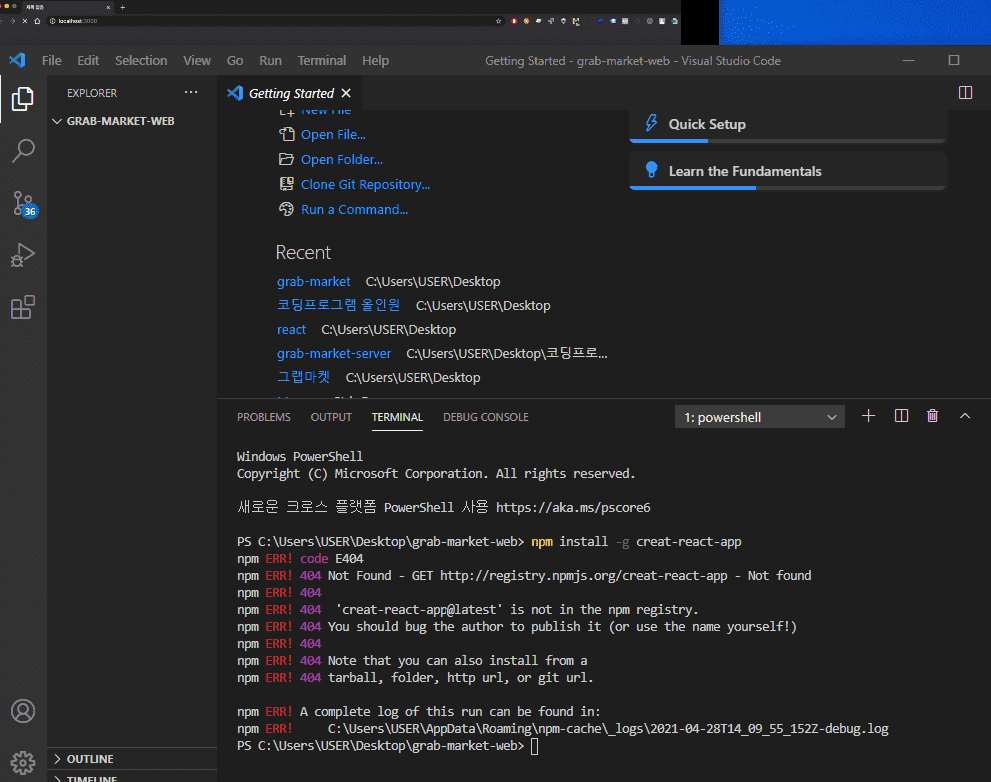Click the browser stop-loading X button

click(x=25, y=21)
